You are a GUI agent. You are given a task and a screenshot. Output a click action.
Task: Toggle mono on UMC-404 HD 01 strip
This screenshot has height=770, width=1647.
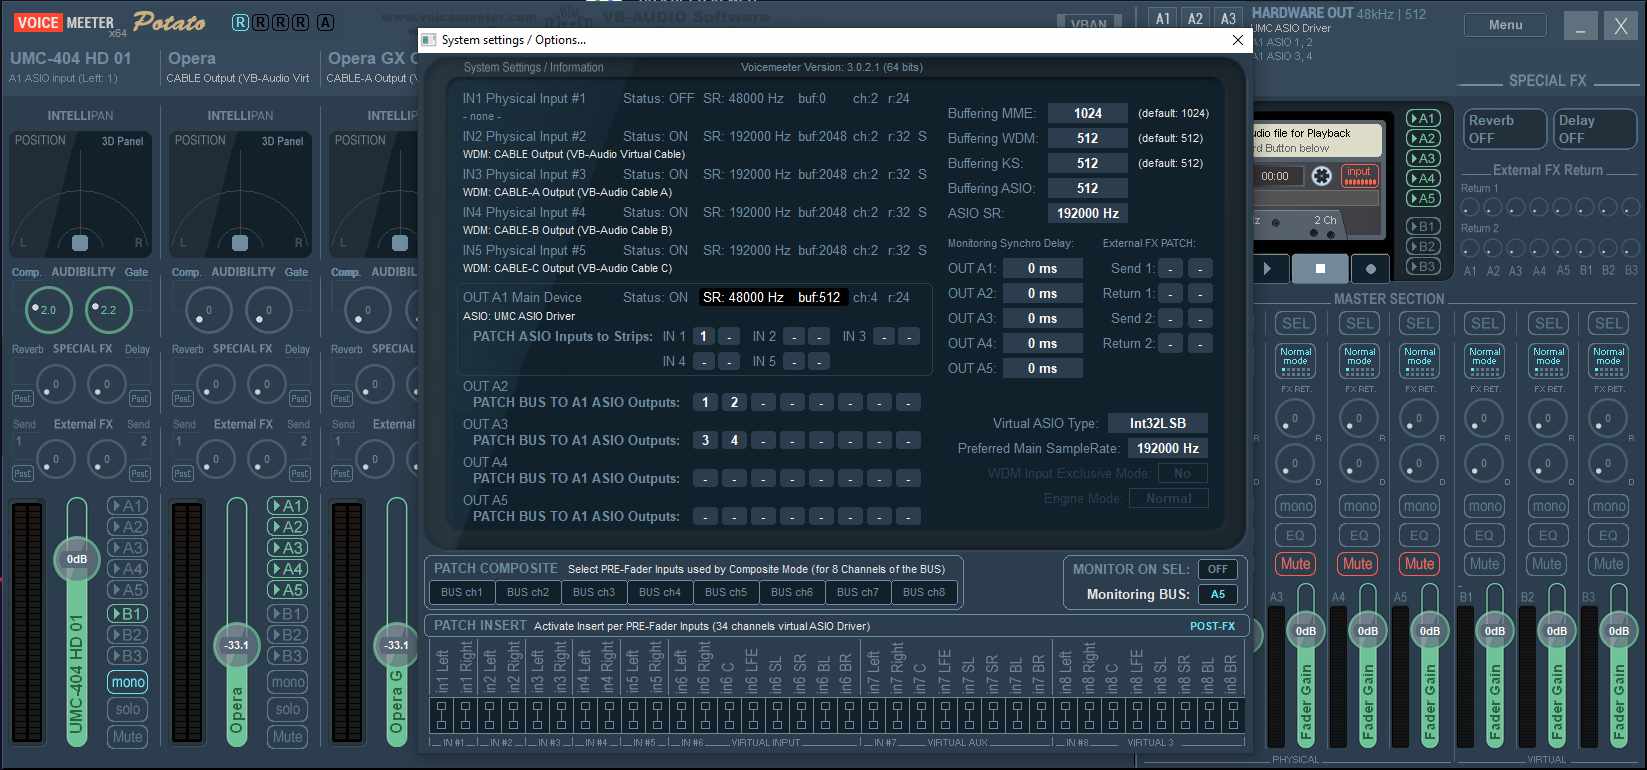(x=127, y=682)
